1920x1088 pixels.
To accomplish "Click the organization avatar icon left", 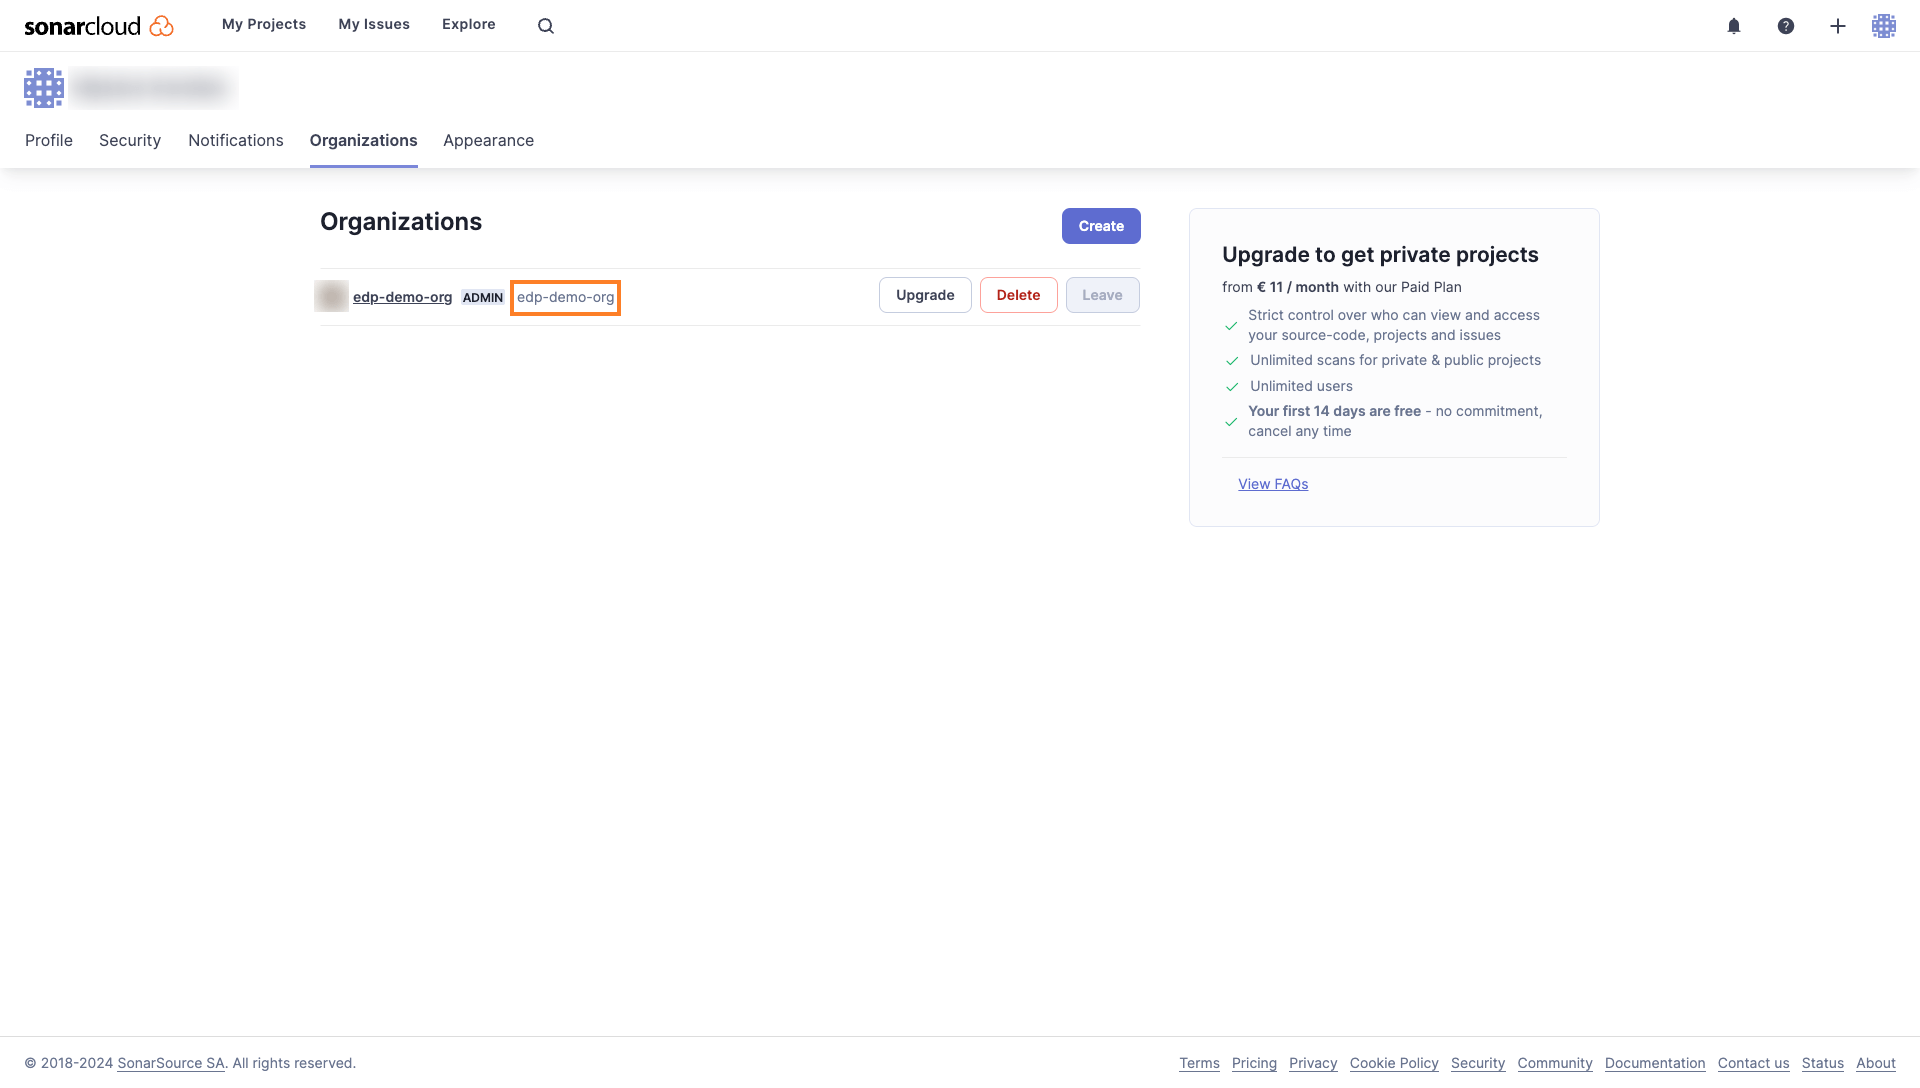I will point(330,294).
